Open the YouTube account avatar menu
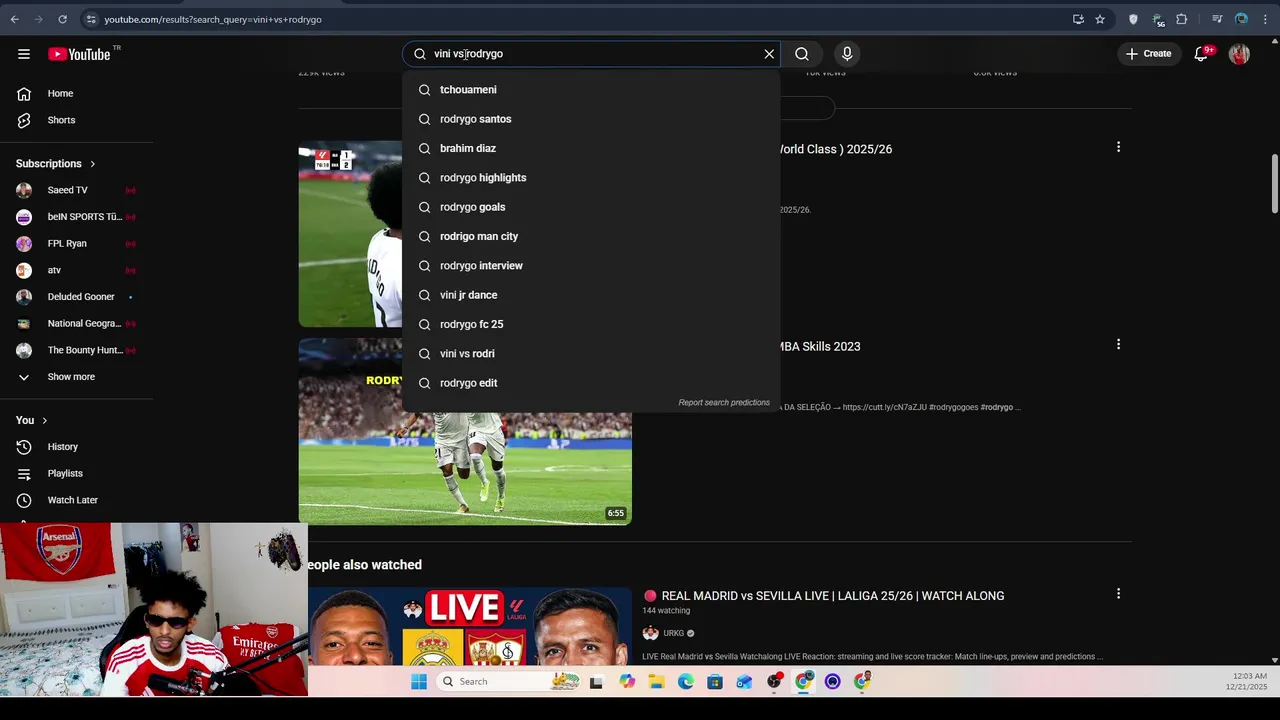 1239,54
